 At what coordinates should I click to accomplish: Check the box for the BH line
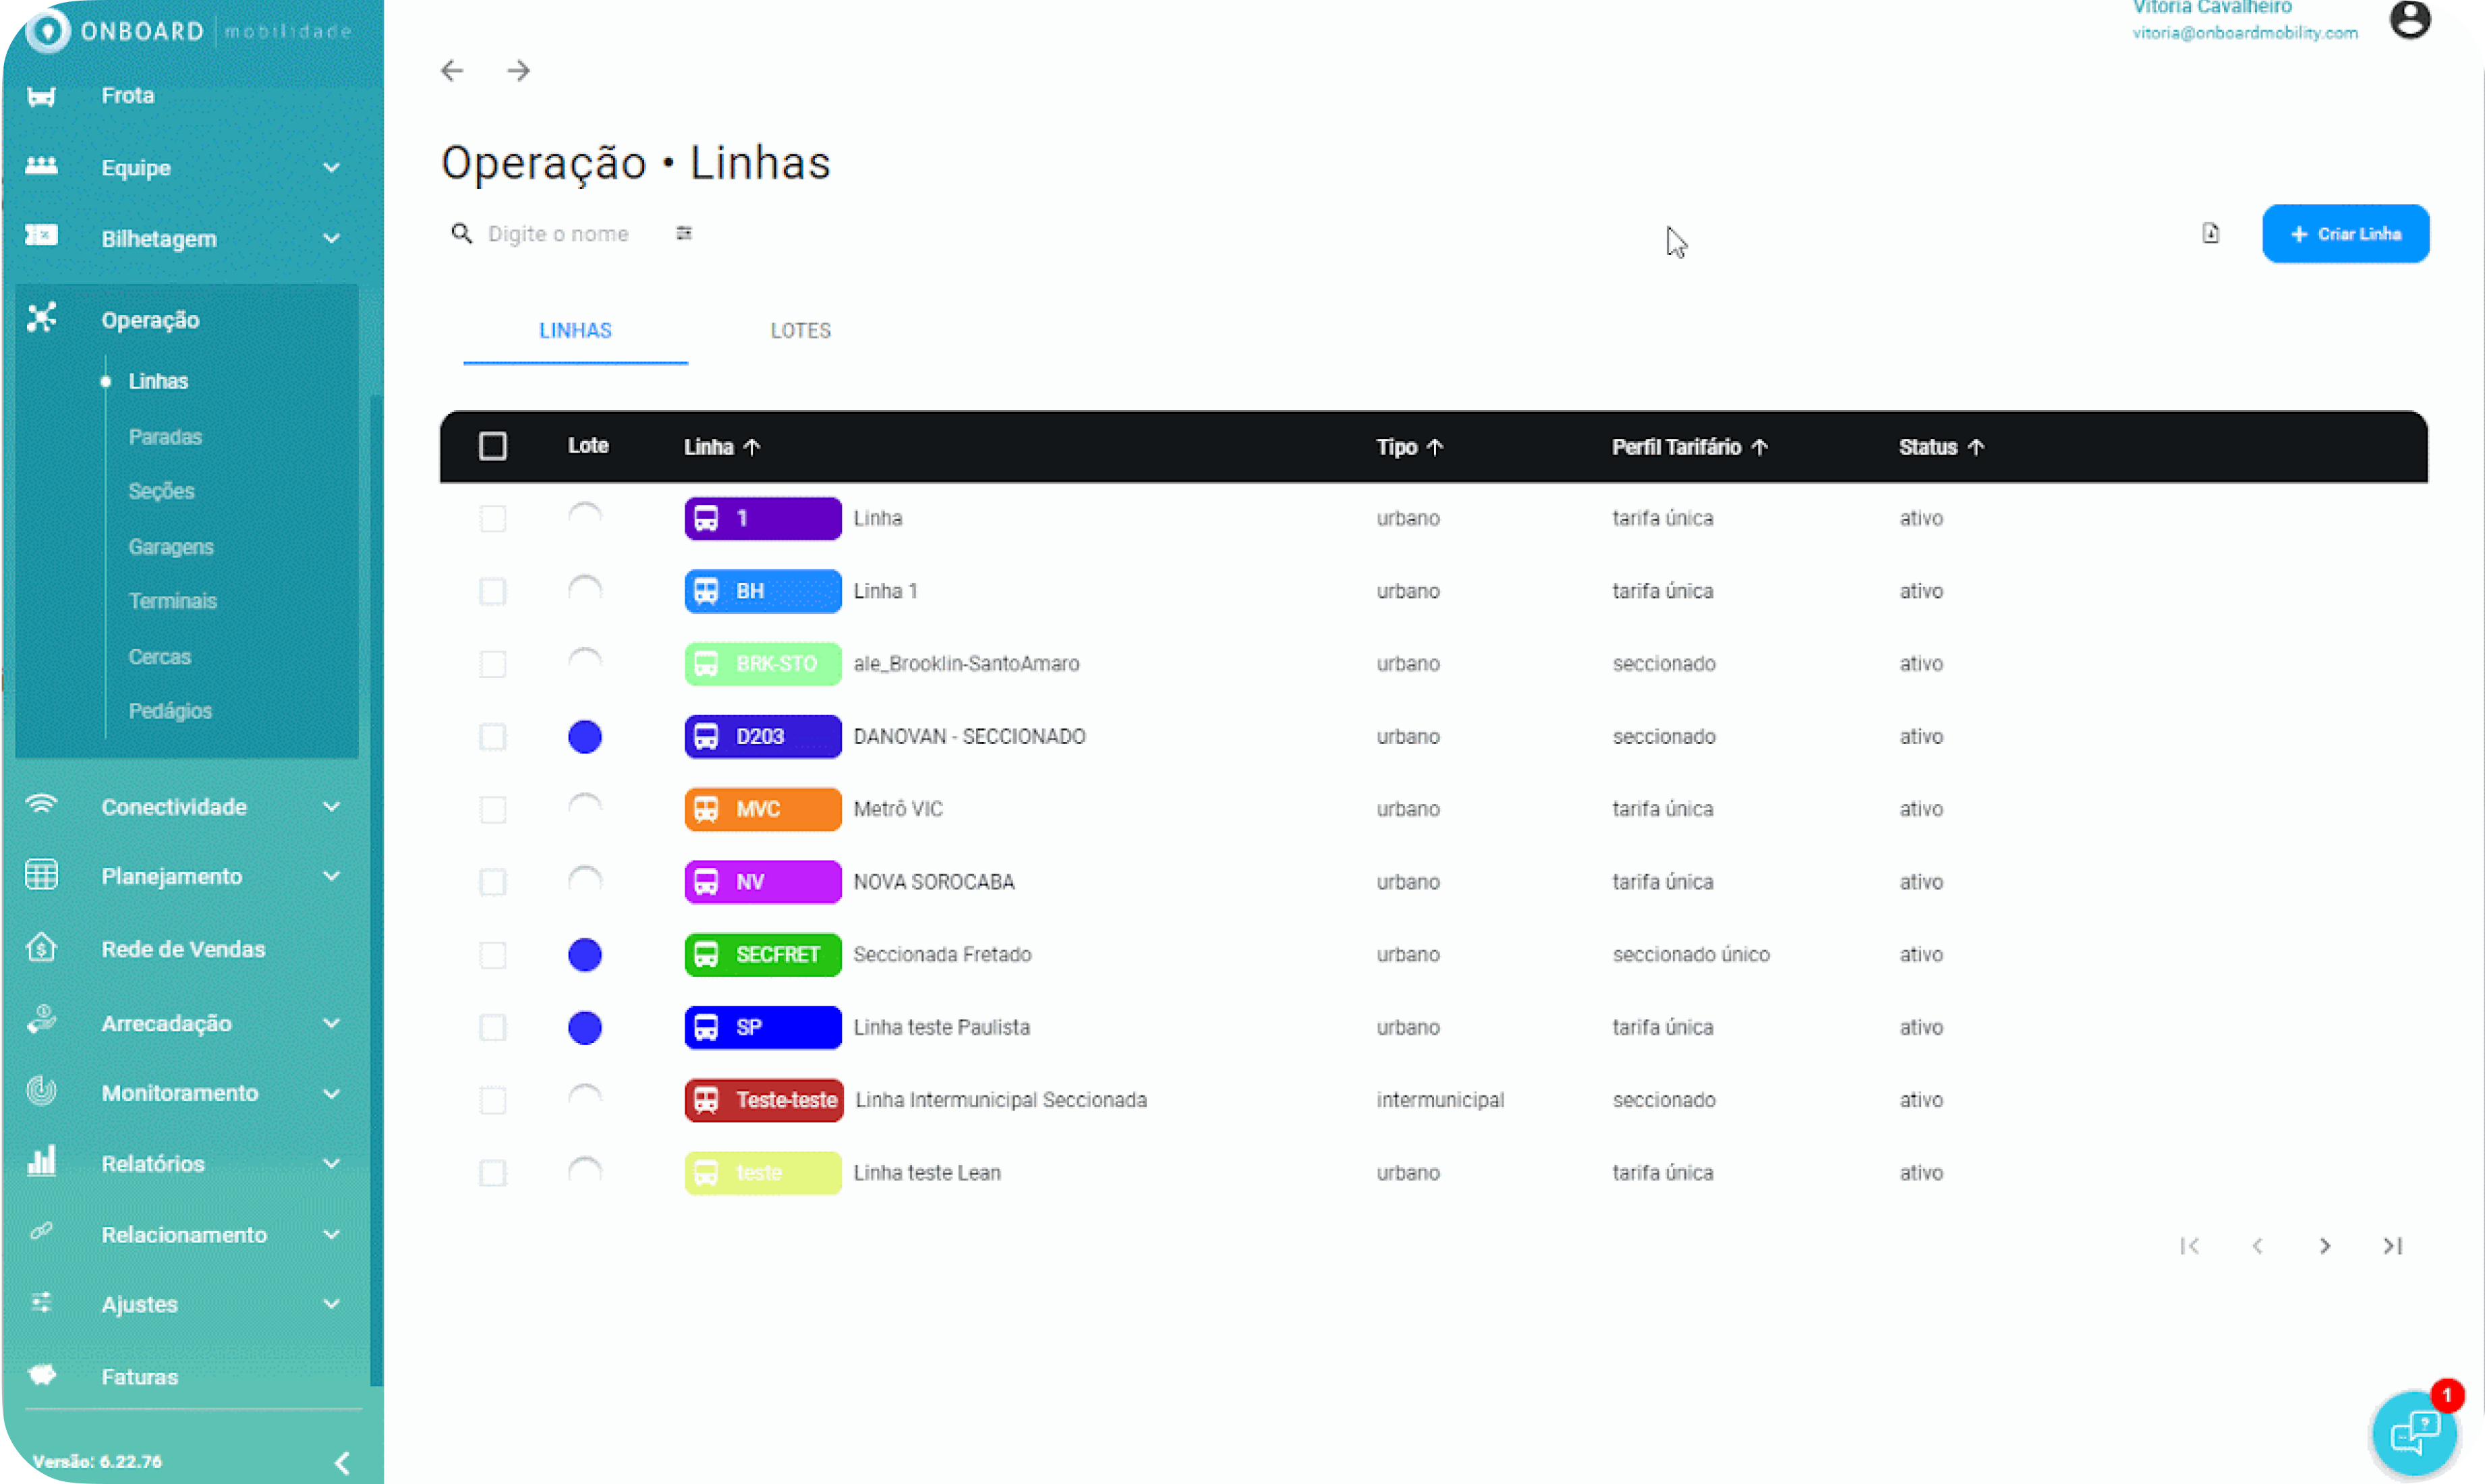tap(493, 591)
